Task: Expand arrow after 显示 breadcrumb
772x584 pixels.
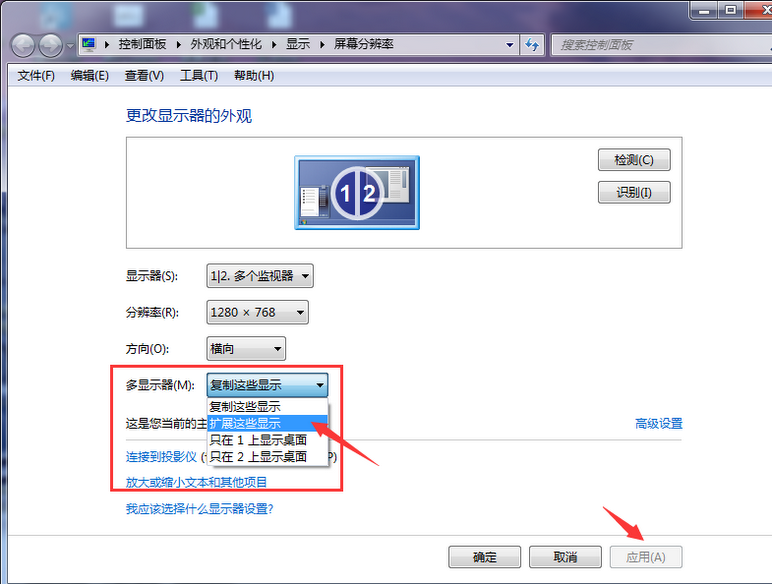Action: coord(322,45)
